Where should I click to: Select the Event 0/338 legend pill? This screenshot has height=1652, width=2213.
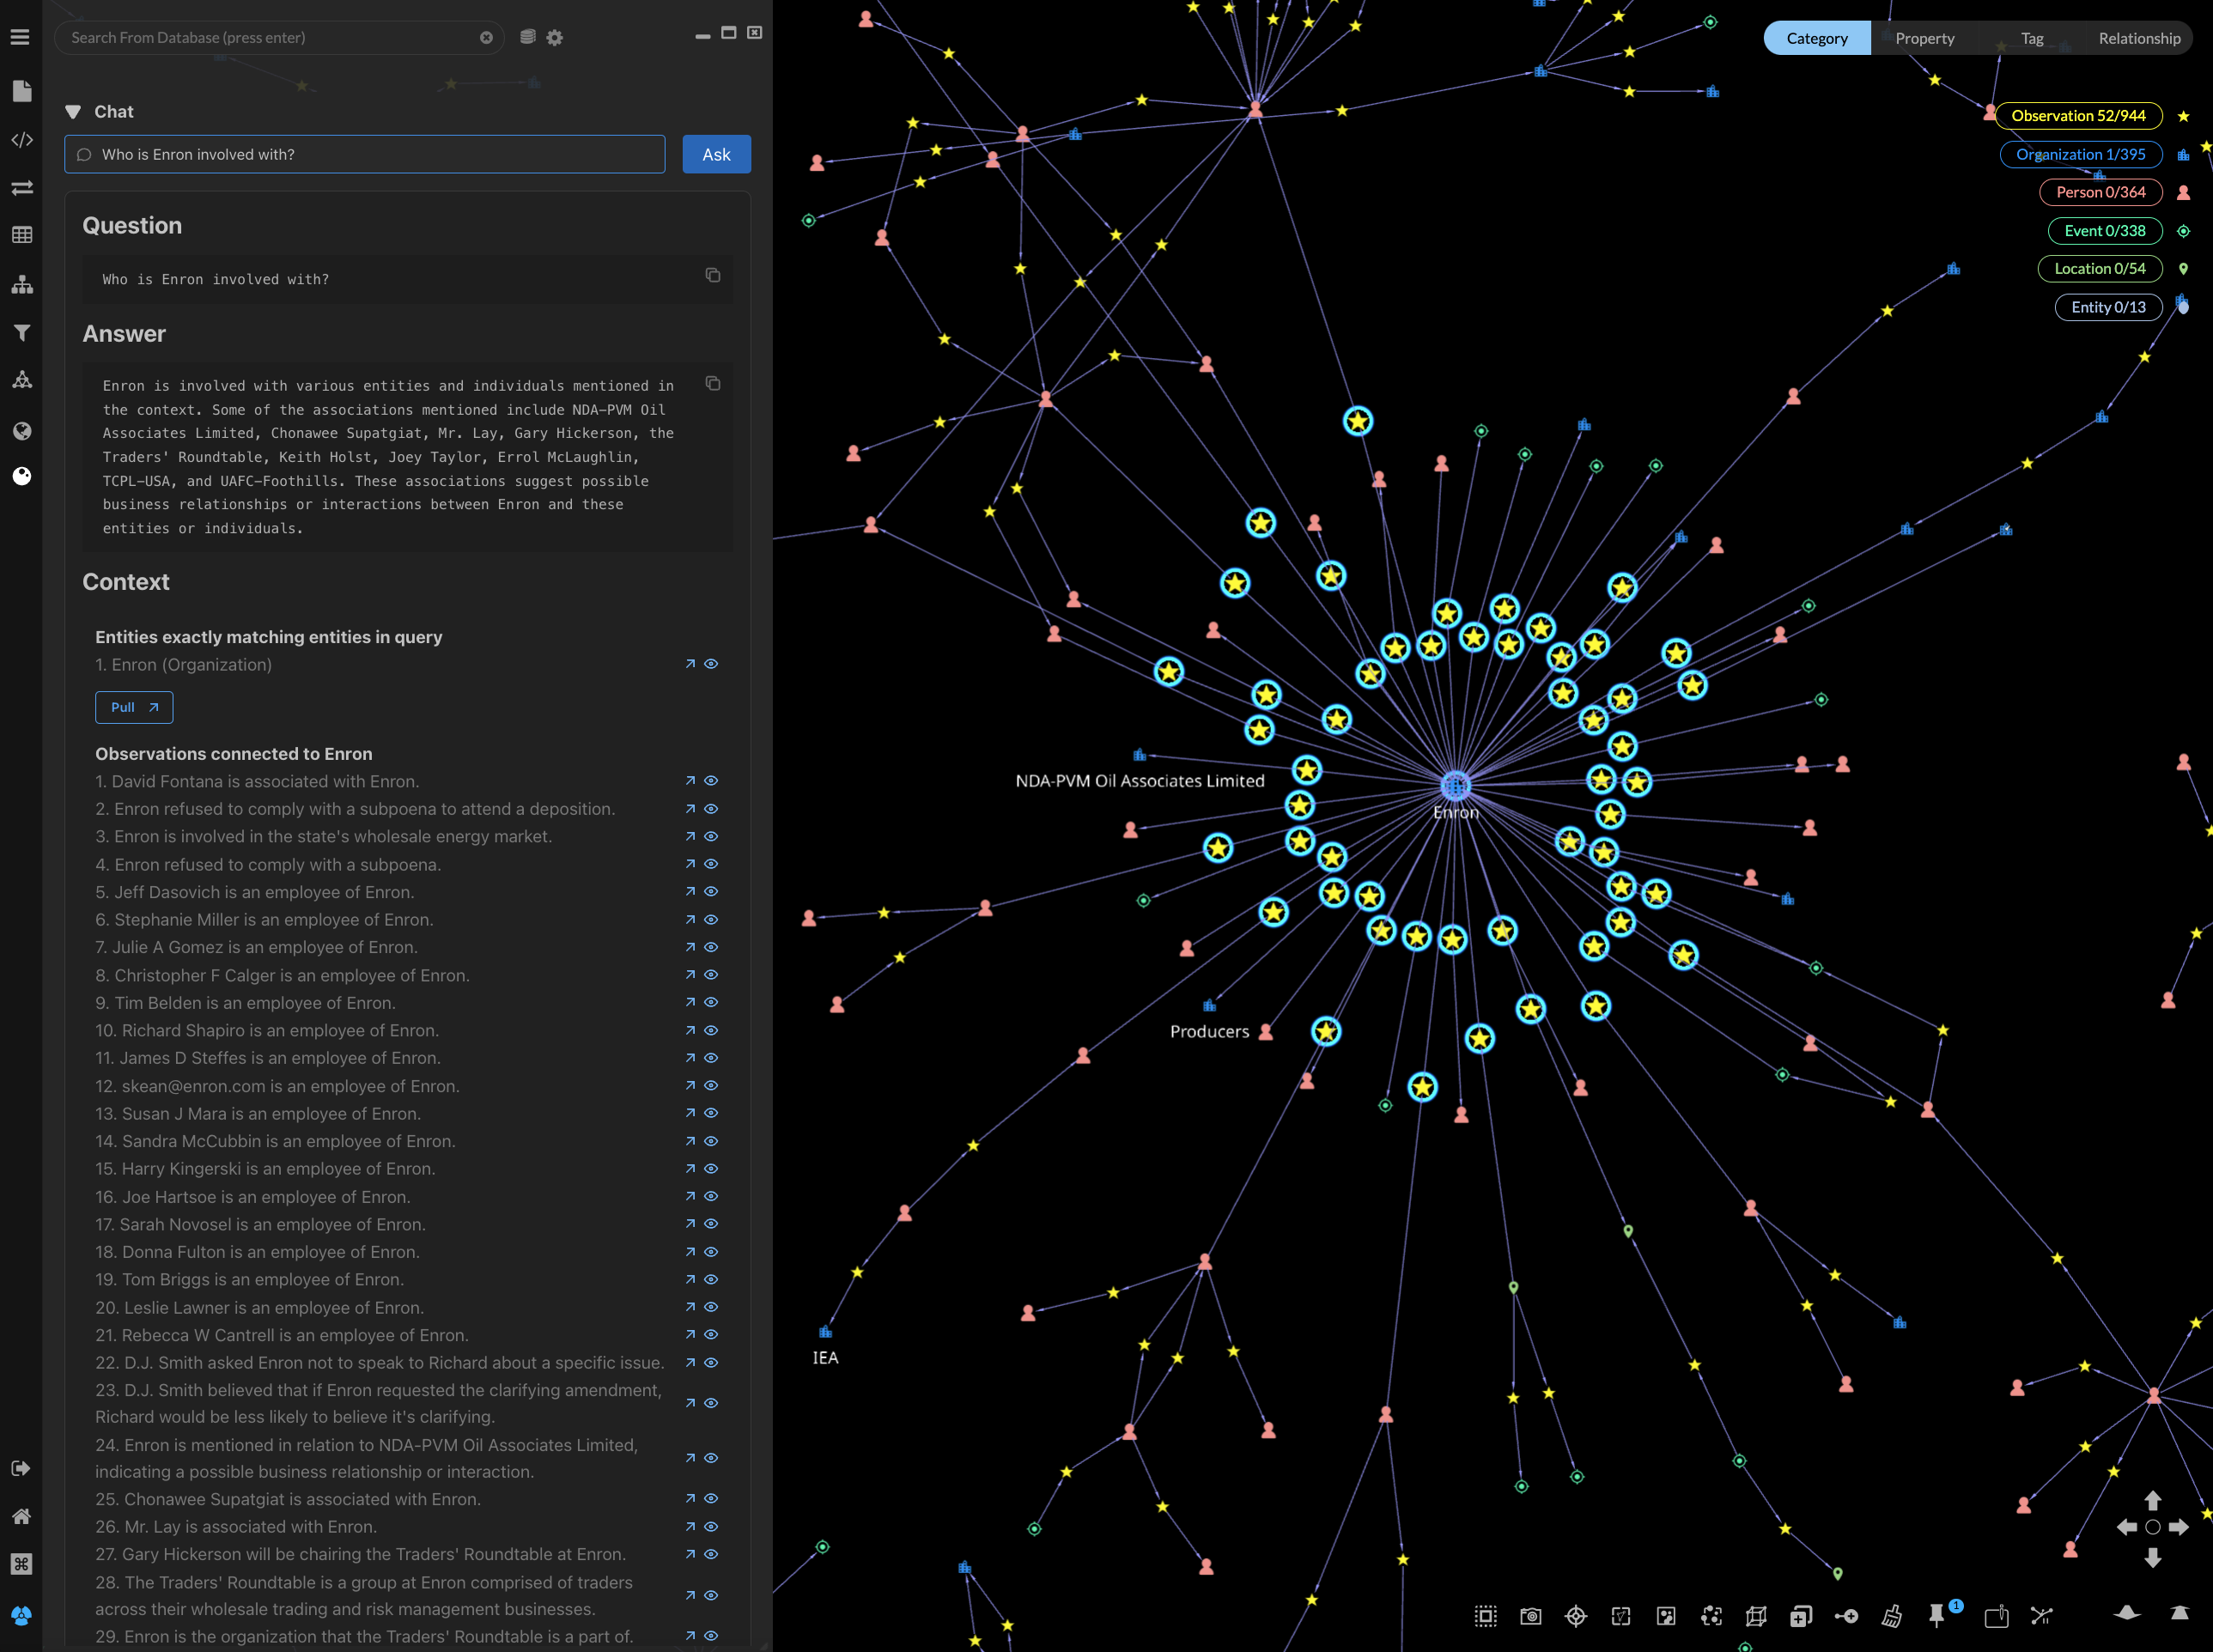pos(2105,231)
